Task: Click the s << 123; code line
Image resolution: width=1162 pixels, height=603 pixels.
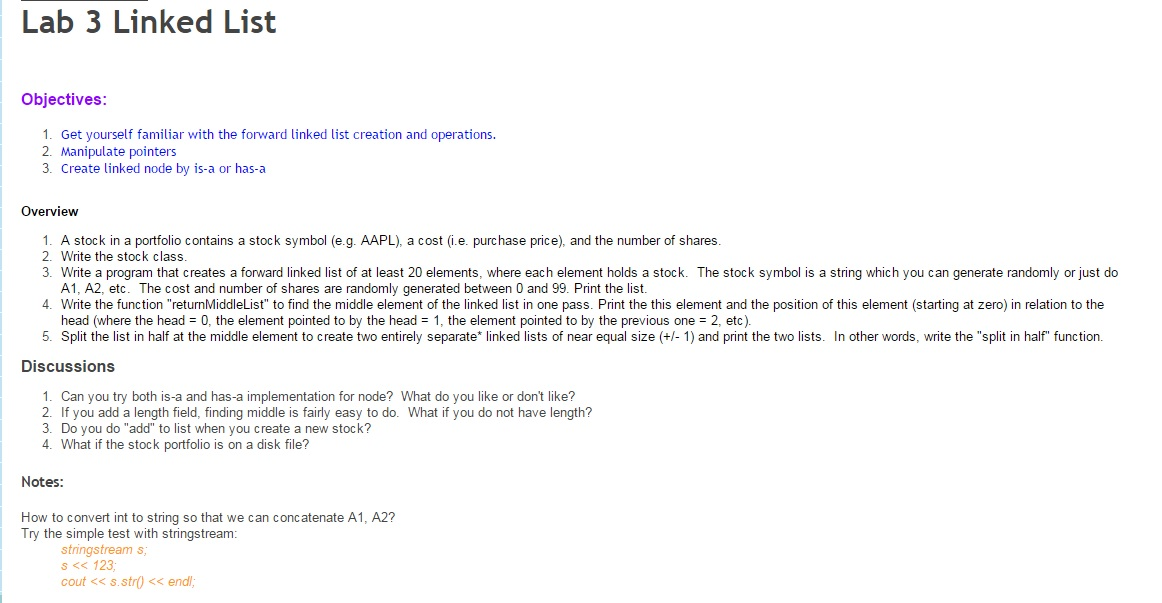Action: tap(88, 565)
